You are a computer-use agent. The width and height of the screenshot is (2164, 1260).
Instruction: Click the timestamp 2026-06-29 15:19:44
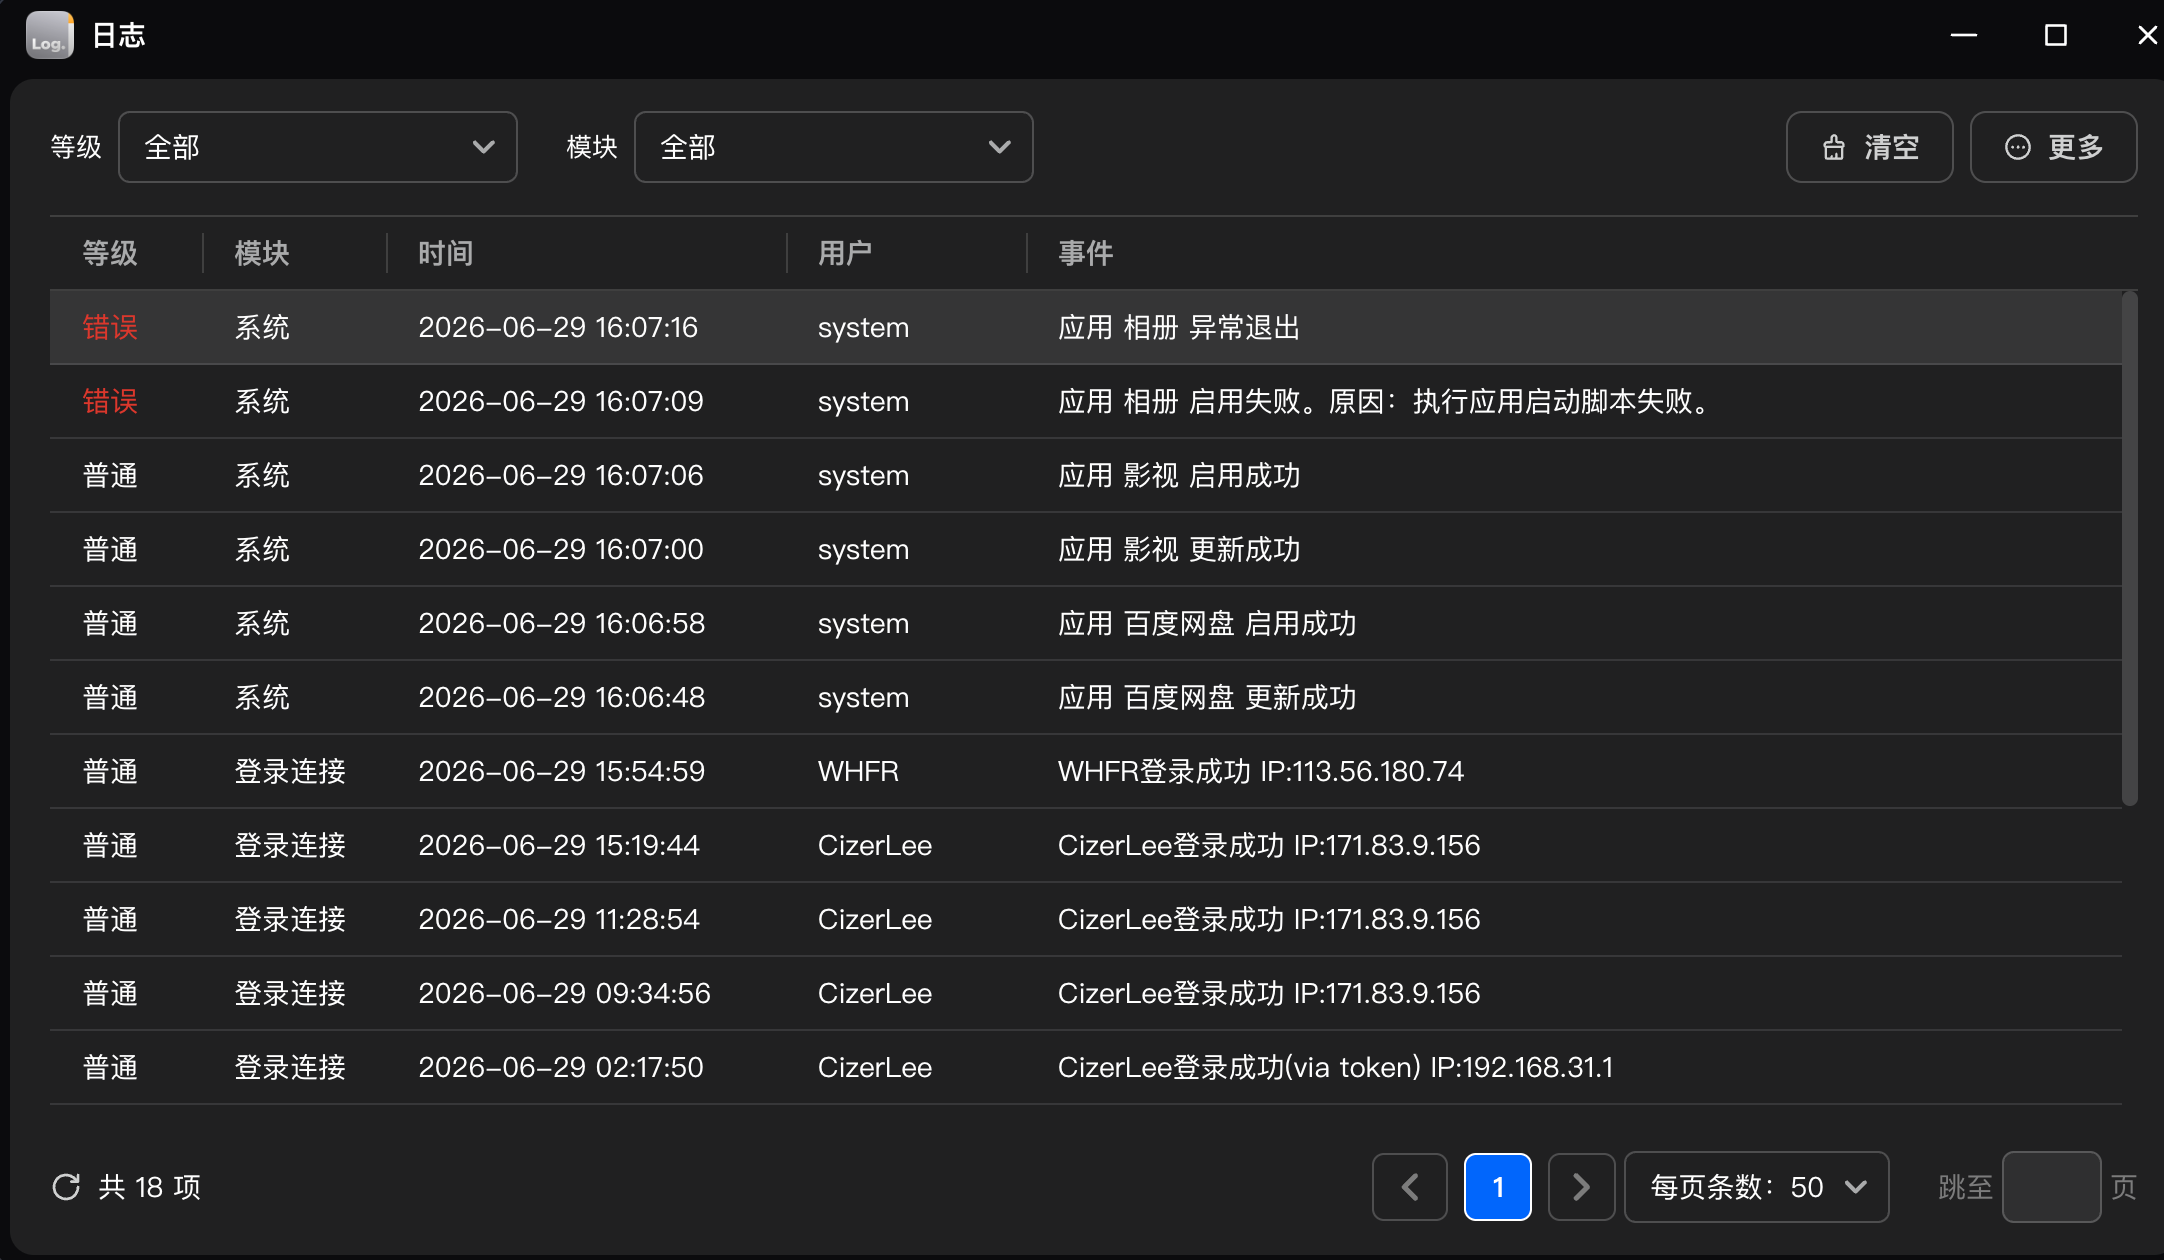pos(559,845)
